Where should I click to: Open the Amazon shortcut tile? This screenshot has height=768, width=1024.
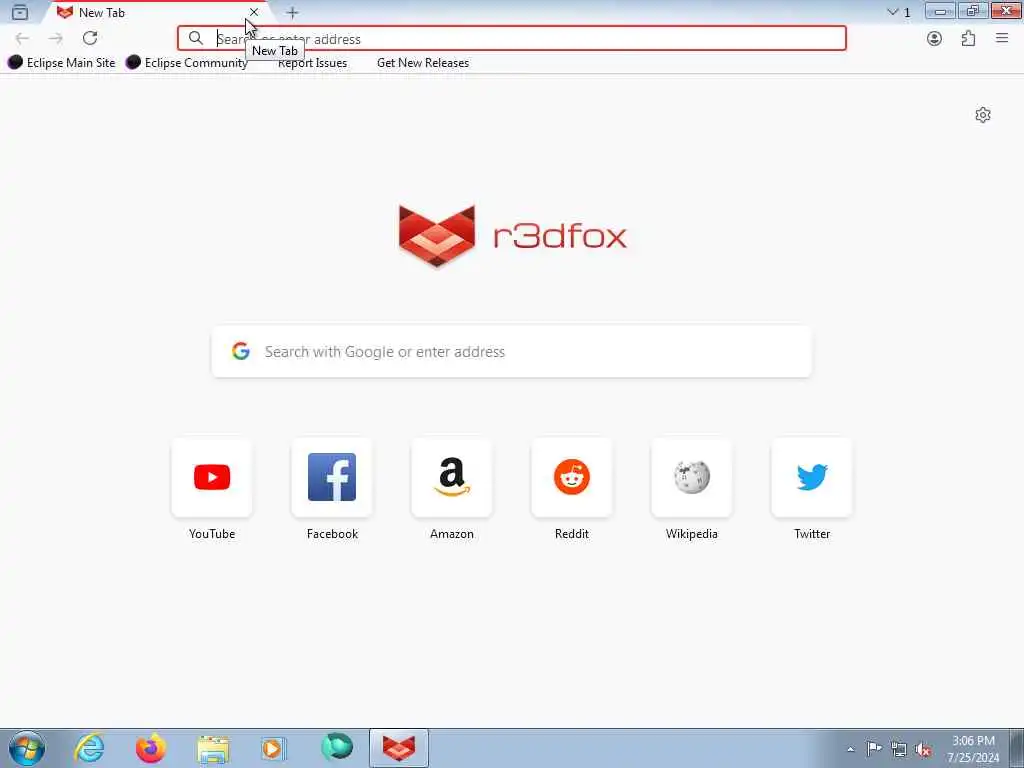click(452, 477)
